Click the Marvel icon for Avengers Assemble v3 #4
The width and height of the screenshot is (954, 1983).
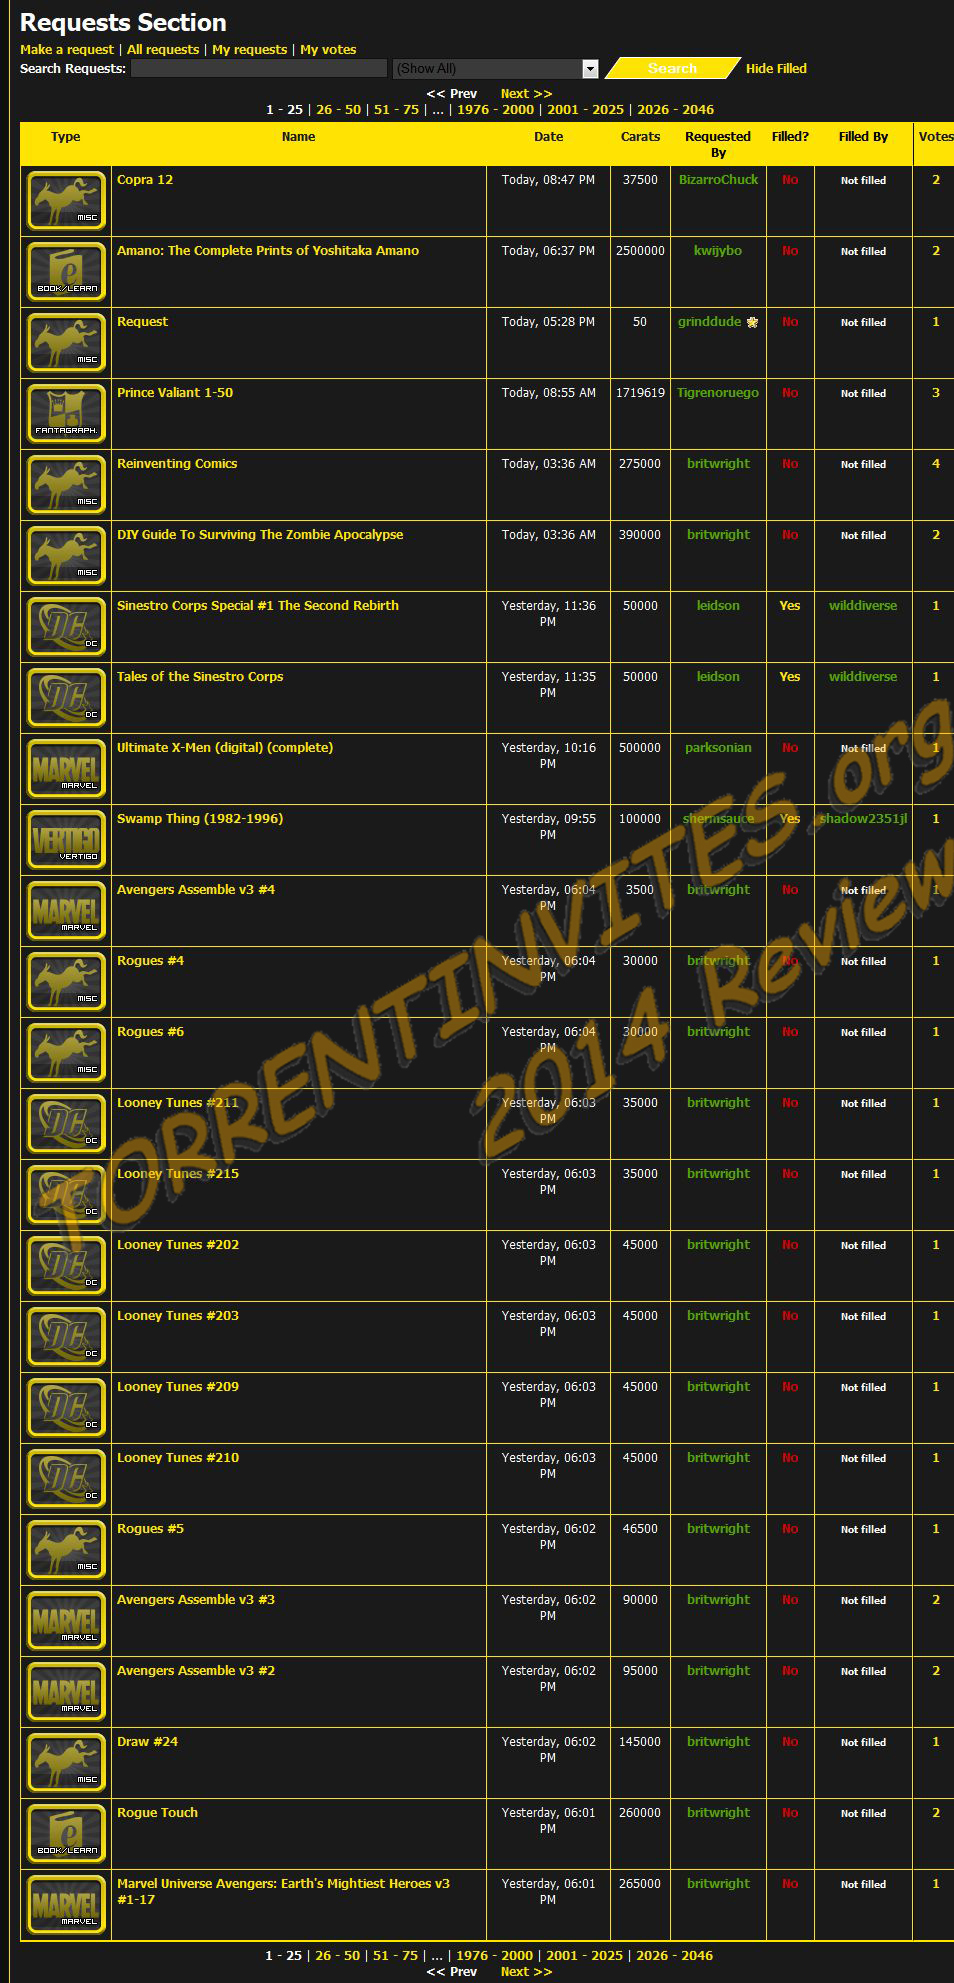[66, 911]
